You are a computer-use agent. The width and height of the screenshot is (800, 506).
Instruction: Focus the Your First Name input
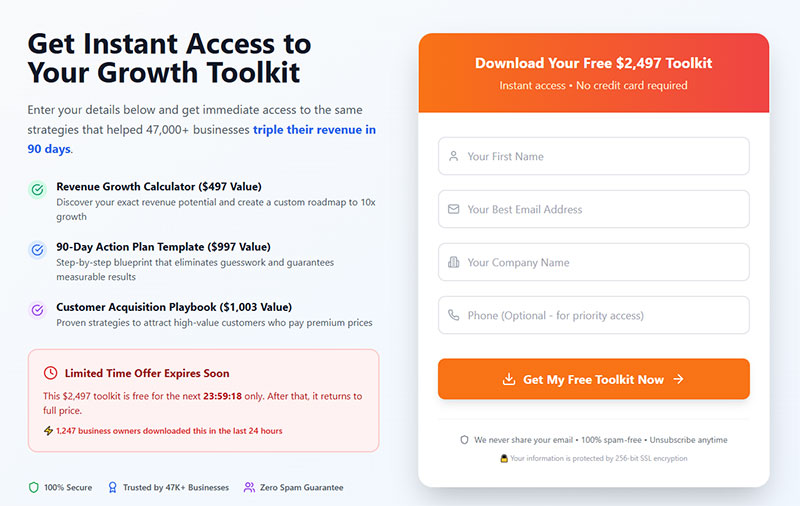click(594, 156)
